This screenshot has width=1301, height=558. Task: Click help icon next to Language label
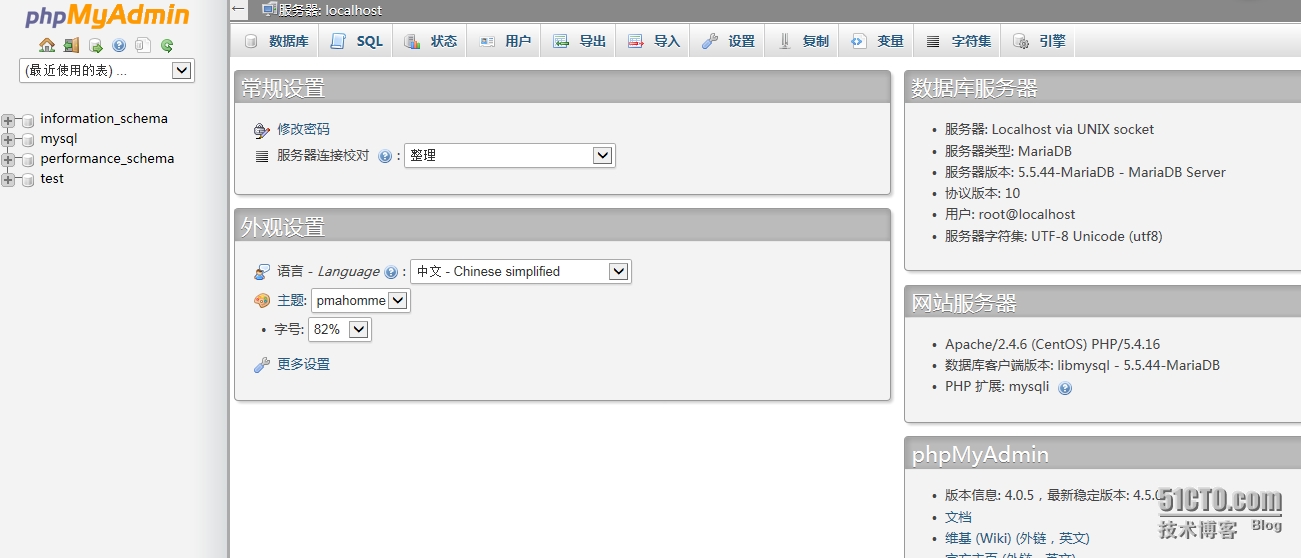coord(391,272)
